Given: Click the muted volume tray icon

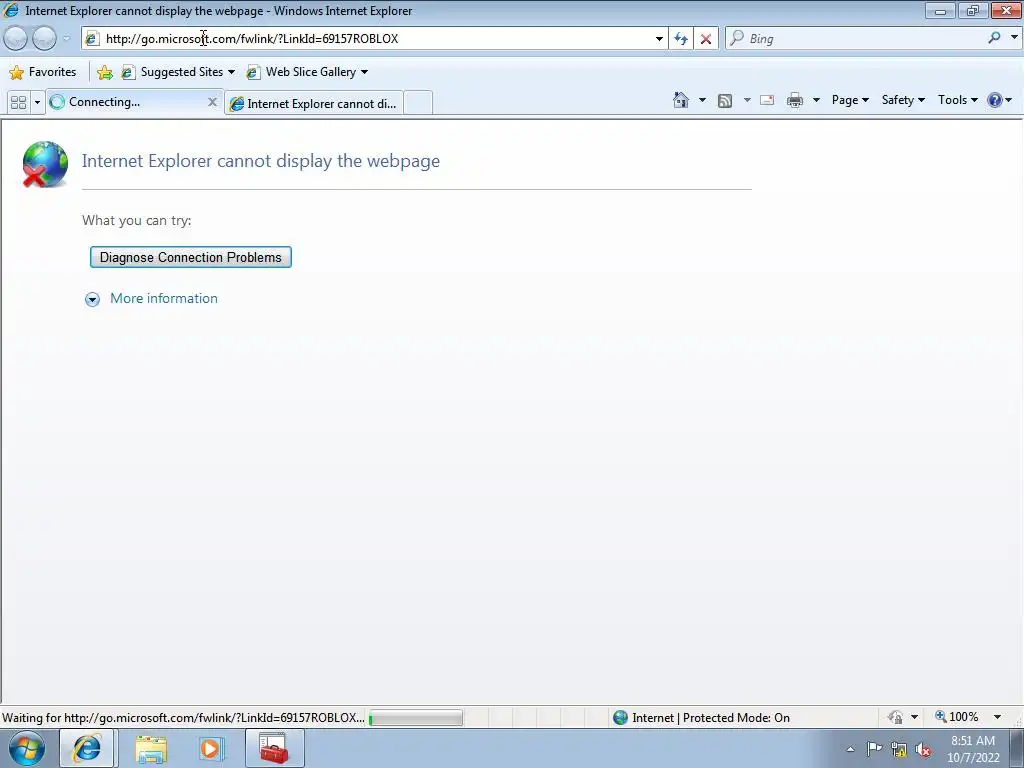Looking at the screenshot, I should click(923, 750).
